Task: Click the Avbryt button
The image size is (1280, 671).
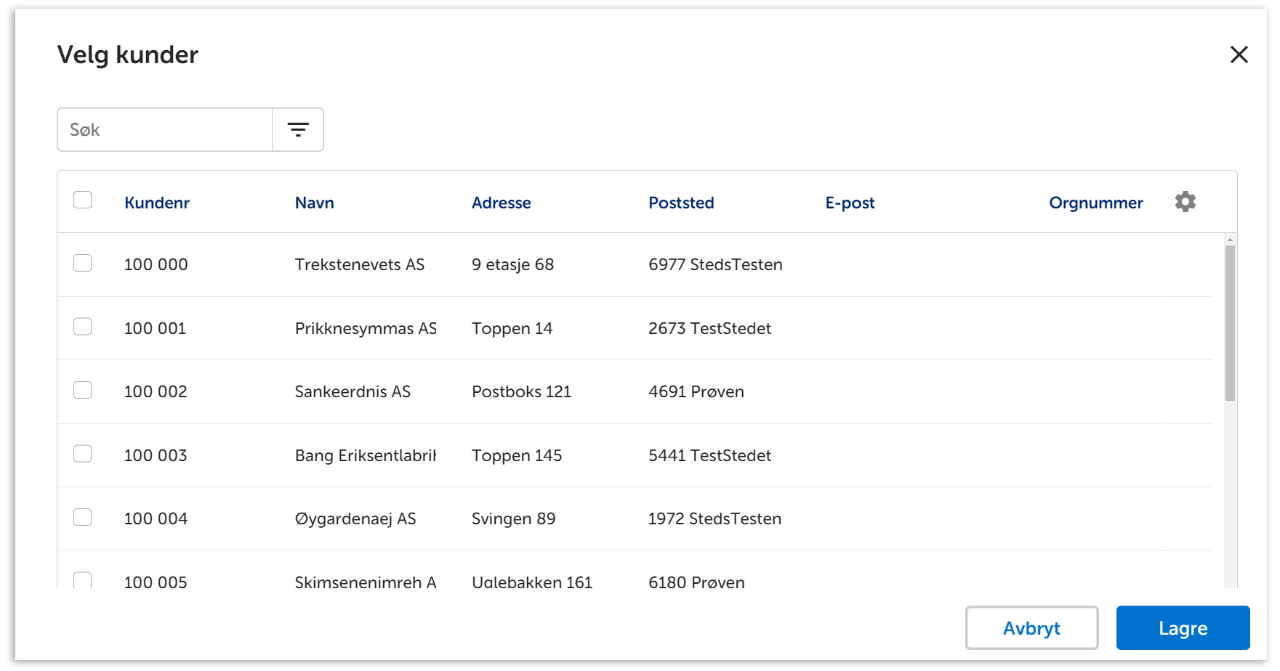Action: tap(1031, 629)
